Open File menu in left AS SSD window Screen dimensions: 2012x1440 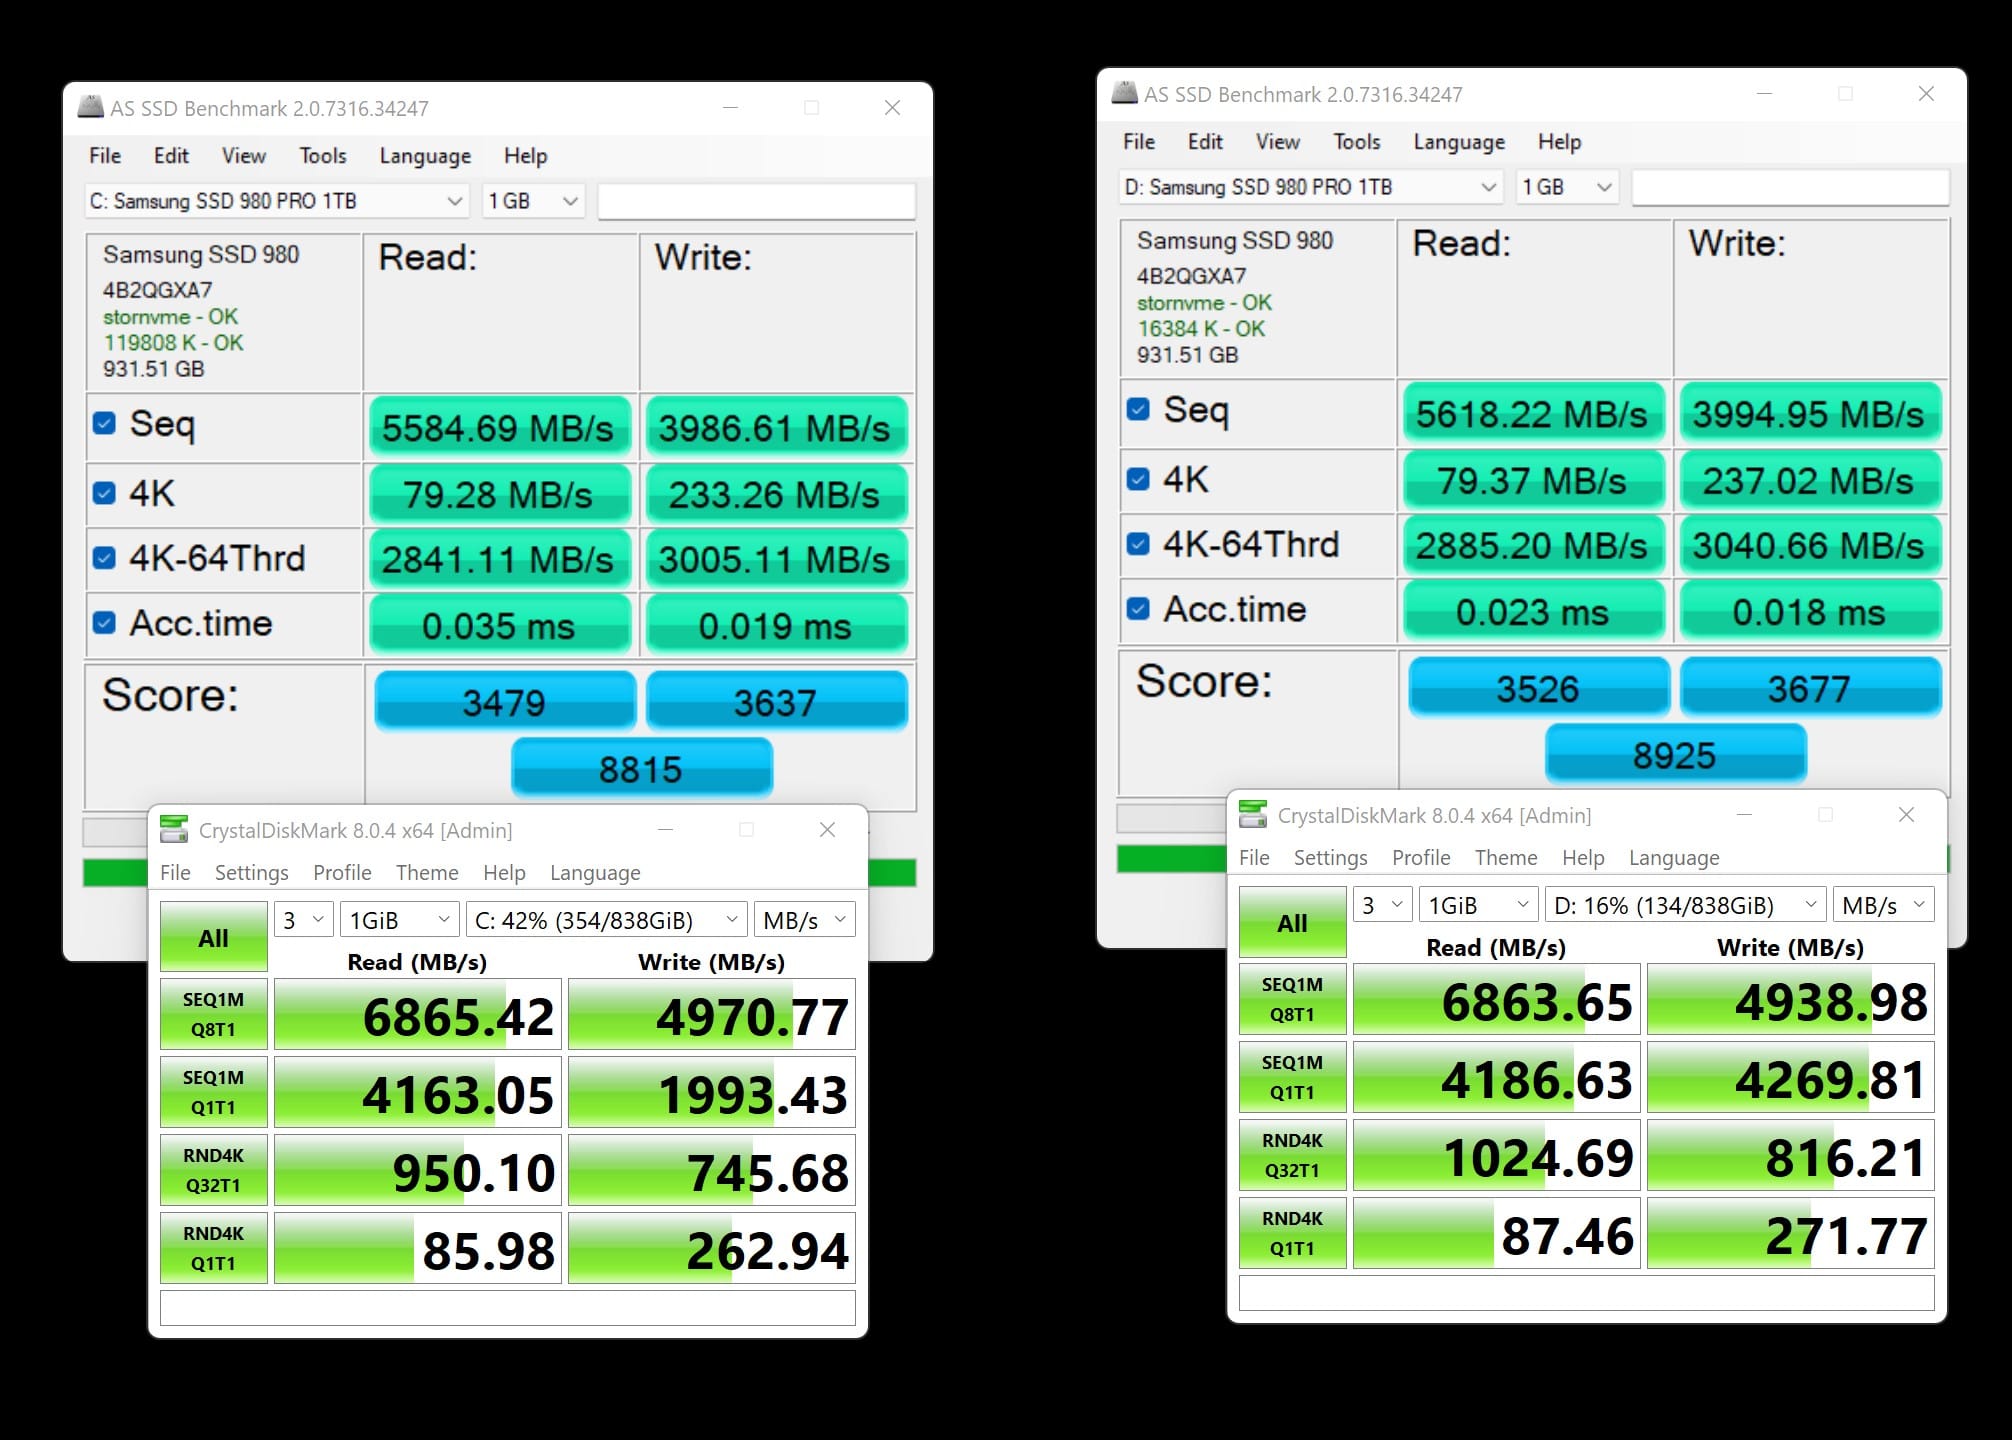pyautogui.click(x=105, y=156)
